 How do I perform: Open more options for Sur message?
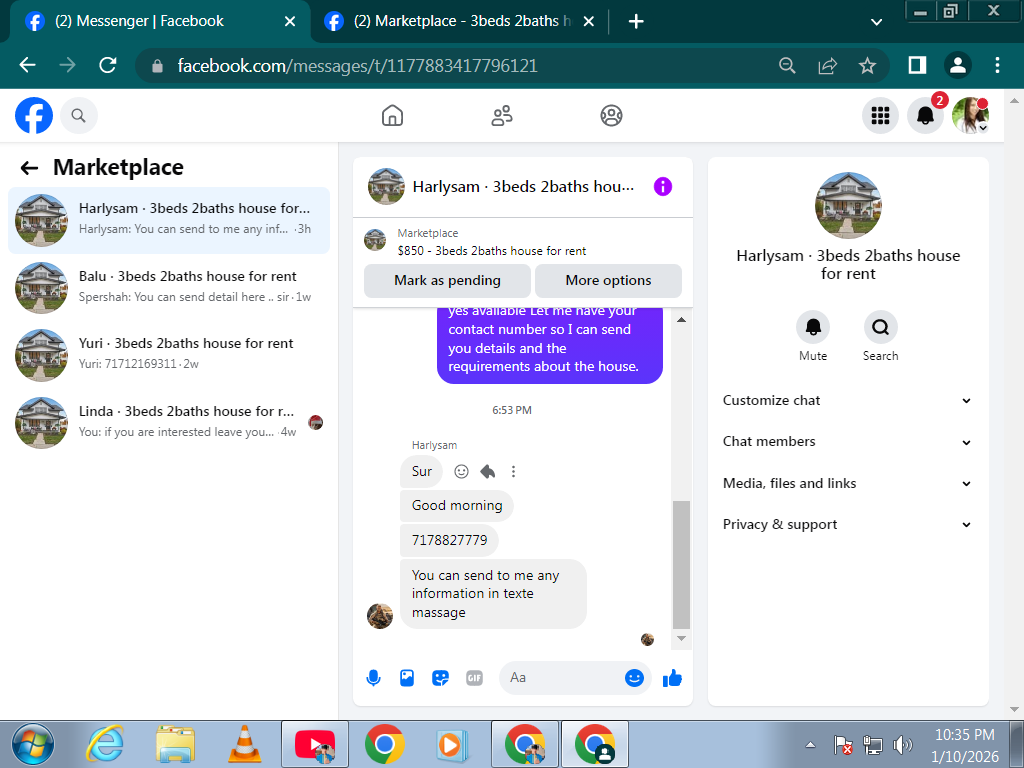(x=513, y=472)
